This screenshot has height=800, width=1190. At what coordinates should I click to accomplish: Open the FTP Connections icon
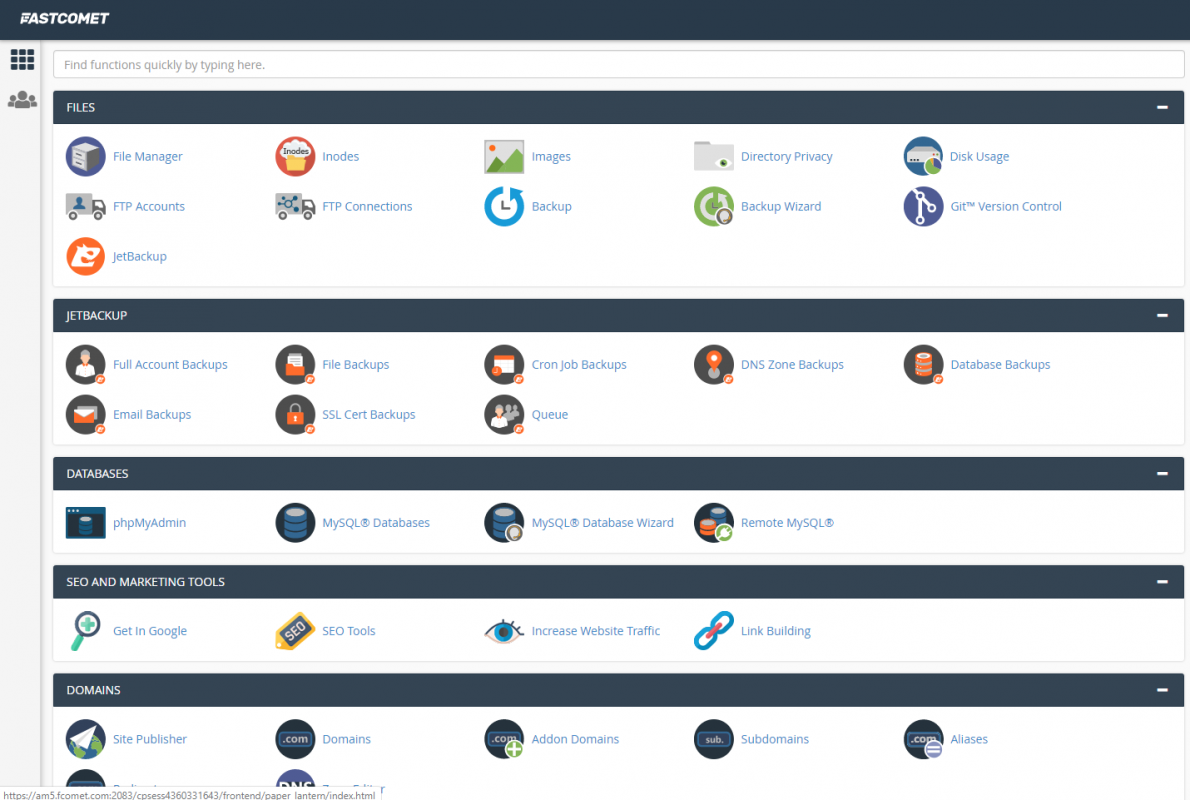[294, 206]
